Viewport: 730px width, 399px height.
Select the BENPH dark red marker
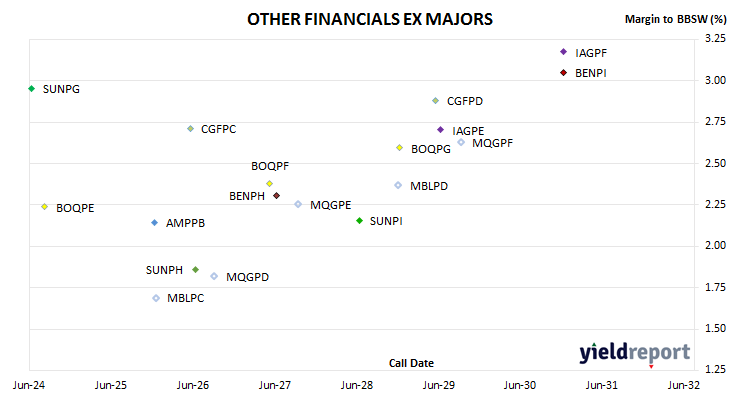[277, 196]
